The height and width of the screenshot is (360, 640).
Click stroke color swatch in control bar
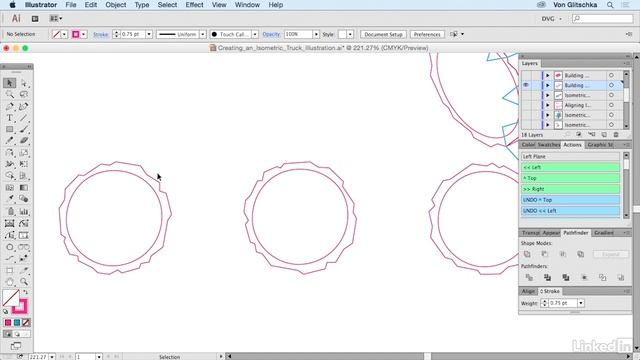pos(76,34)
